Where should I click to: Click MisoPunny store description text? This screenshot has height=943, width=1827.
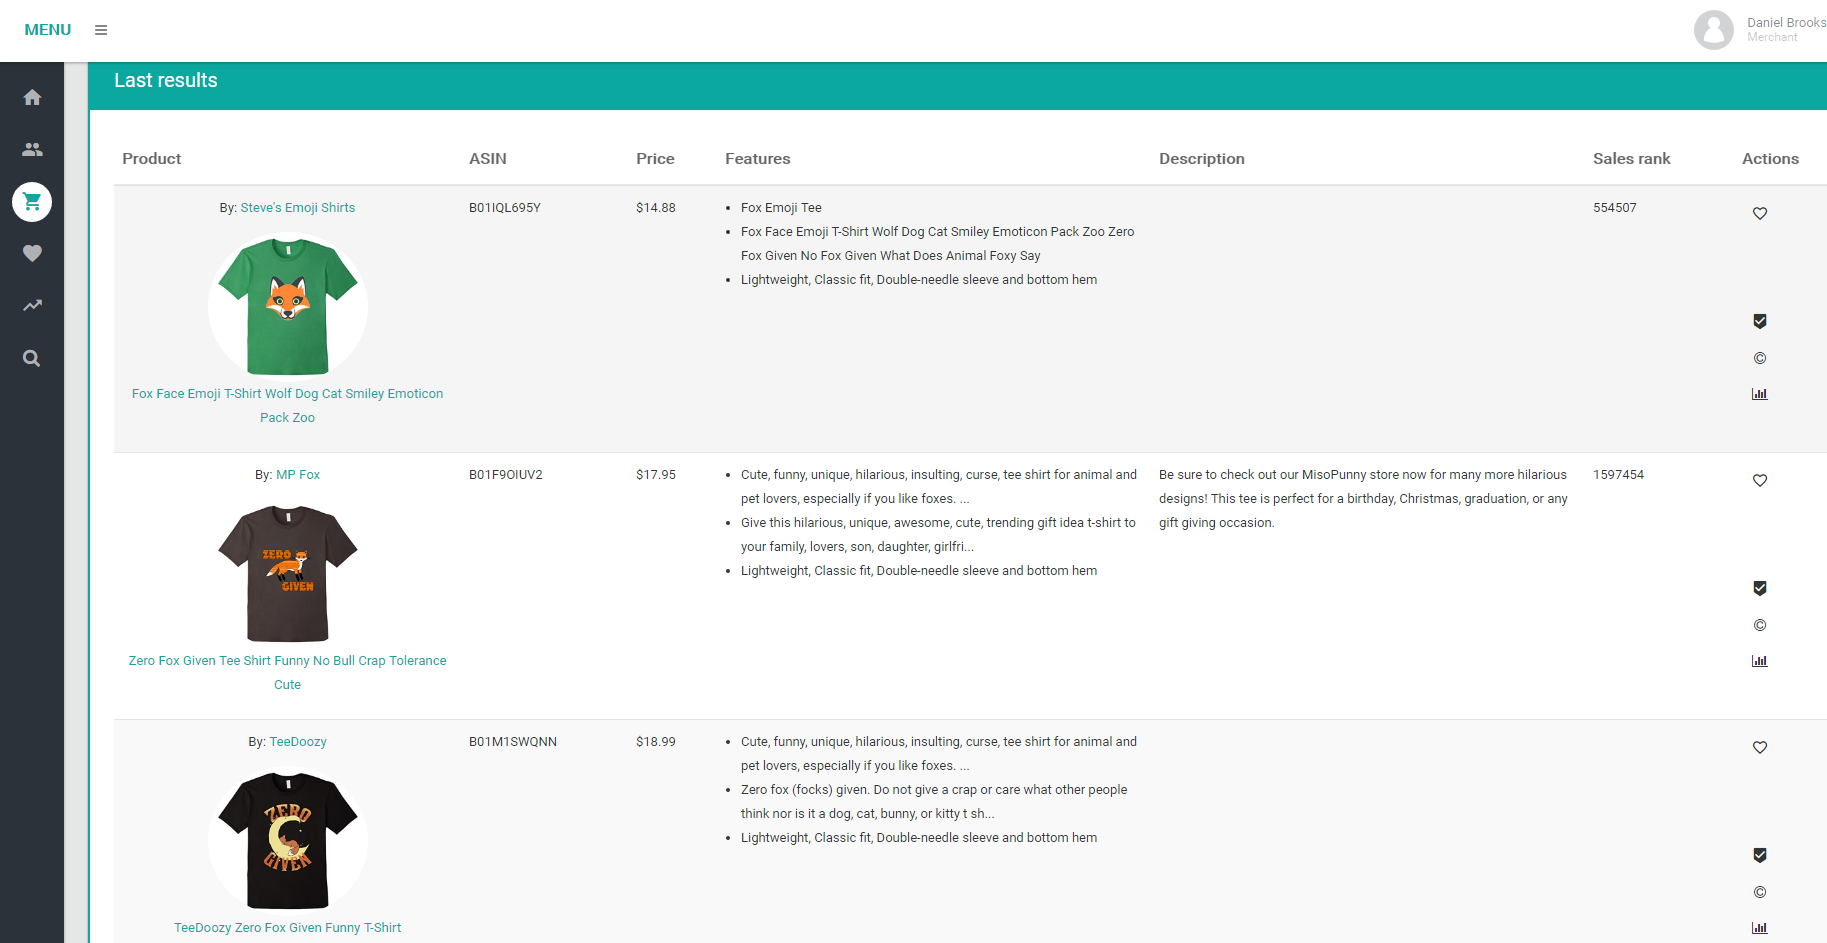[1363, 499]
